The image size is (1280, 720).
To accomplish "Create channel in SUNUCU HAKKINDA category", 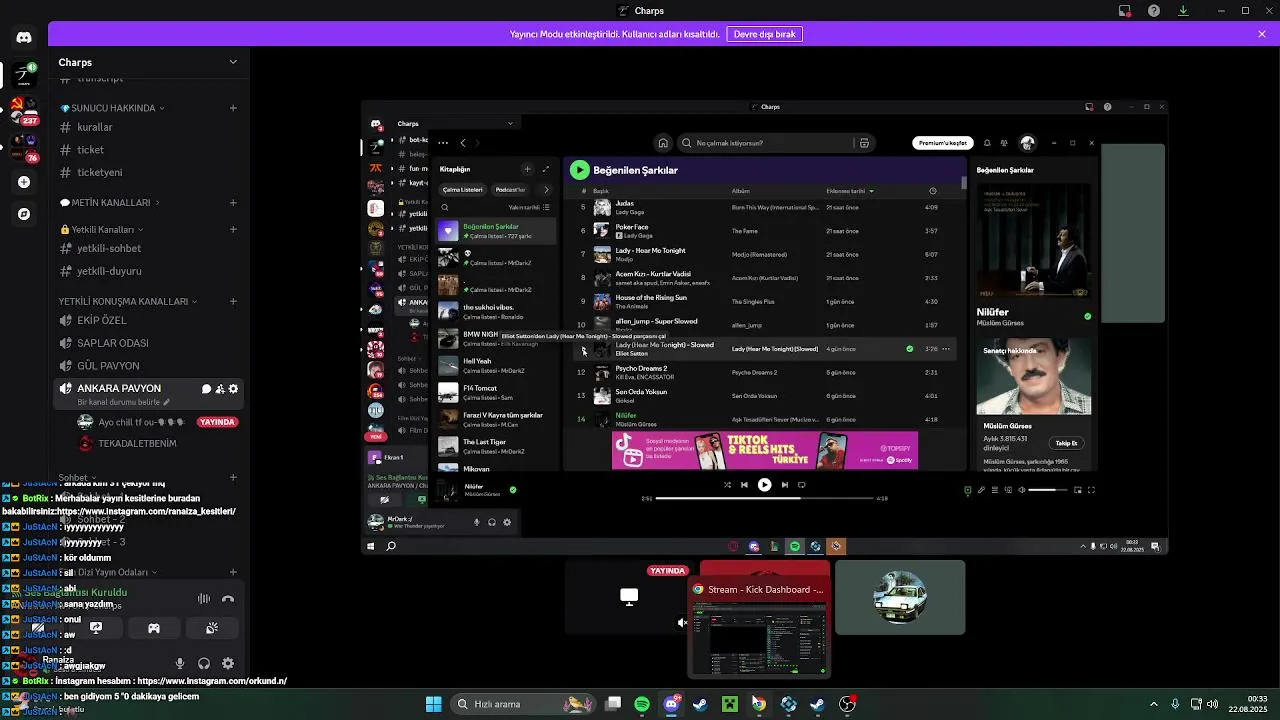I will [x=233, y=108].
